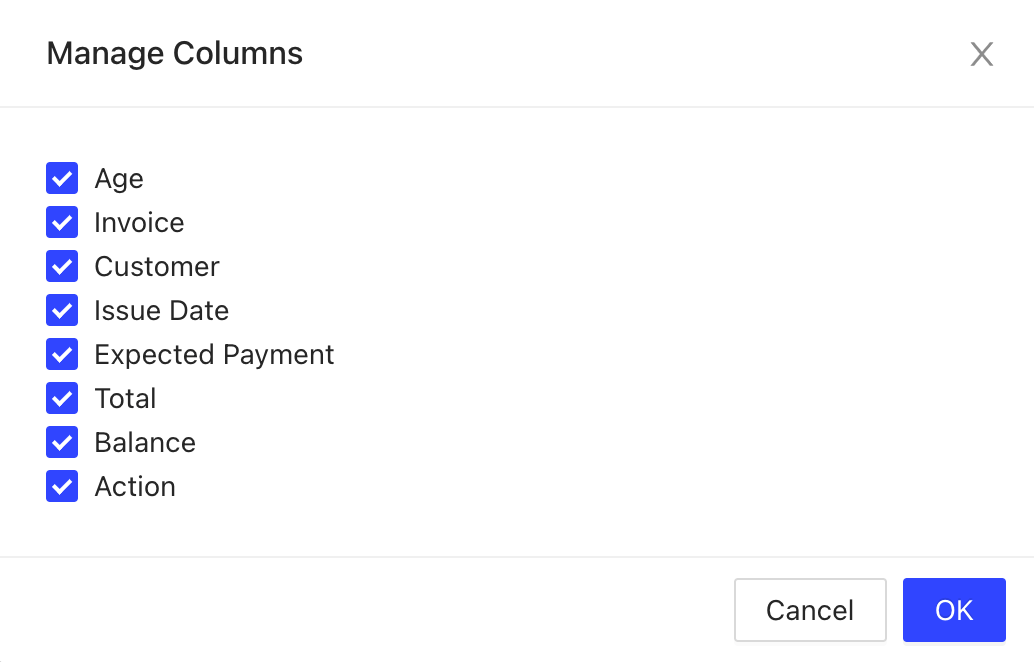This screenshot has width=1034, height=662.
Task: Click the Manage Columns dialog title
Action: click(175, 53)
